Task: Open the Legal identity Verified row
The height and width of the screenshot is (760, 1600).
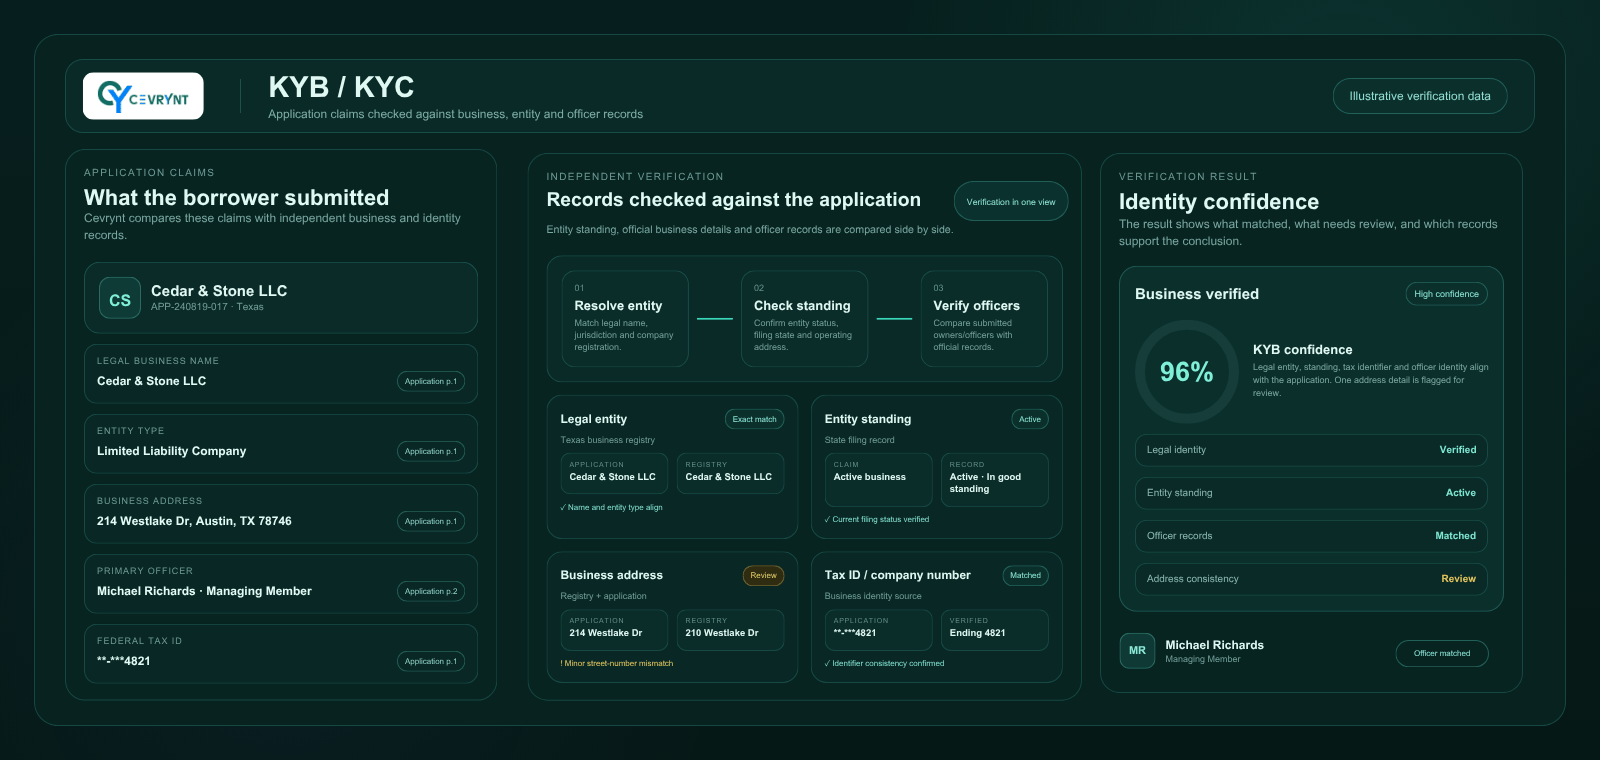Action: 1311,450
